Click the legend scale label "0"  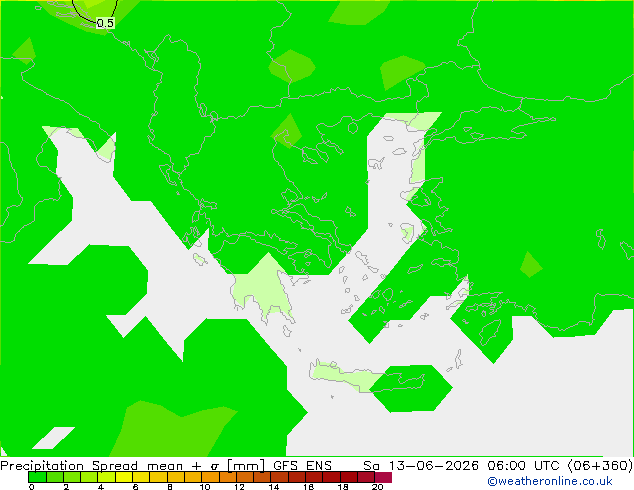click(32, 487)
